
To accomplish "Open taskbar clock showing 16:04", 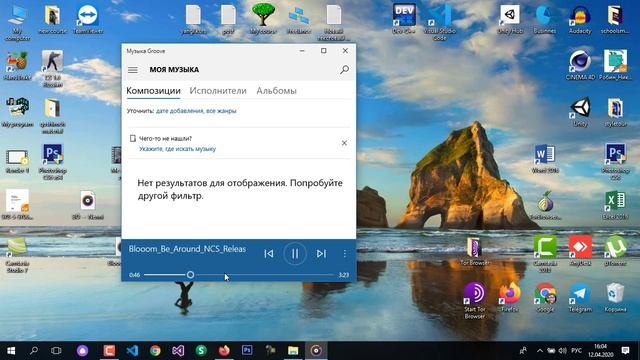I will coord(601,351).
